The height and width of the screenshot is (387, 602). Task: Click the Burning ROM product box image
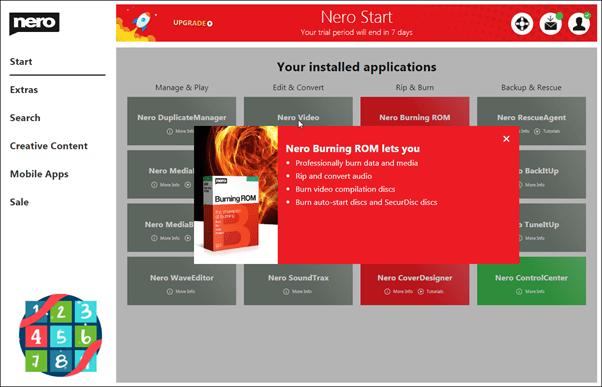pyautogui.click(x=231, y=213)
